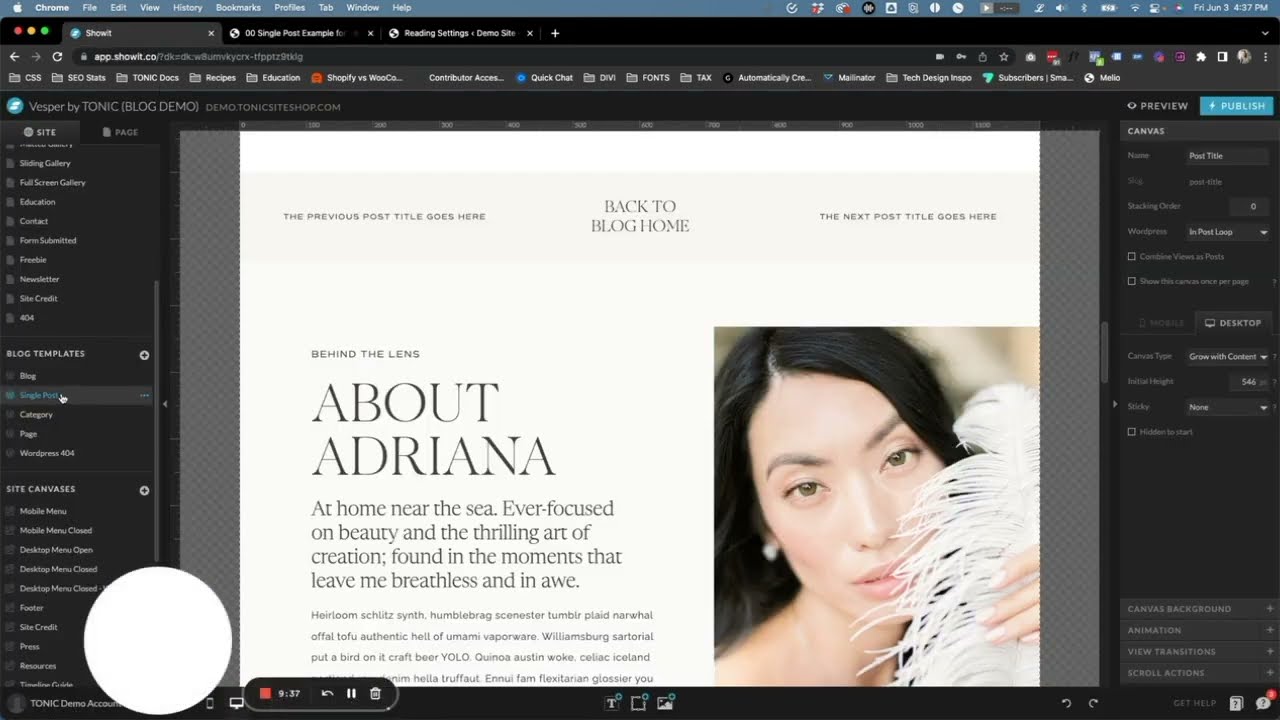Open the chat support icon
This screenshot has width=1280, height=720.
[1263, 703]
